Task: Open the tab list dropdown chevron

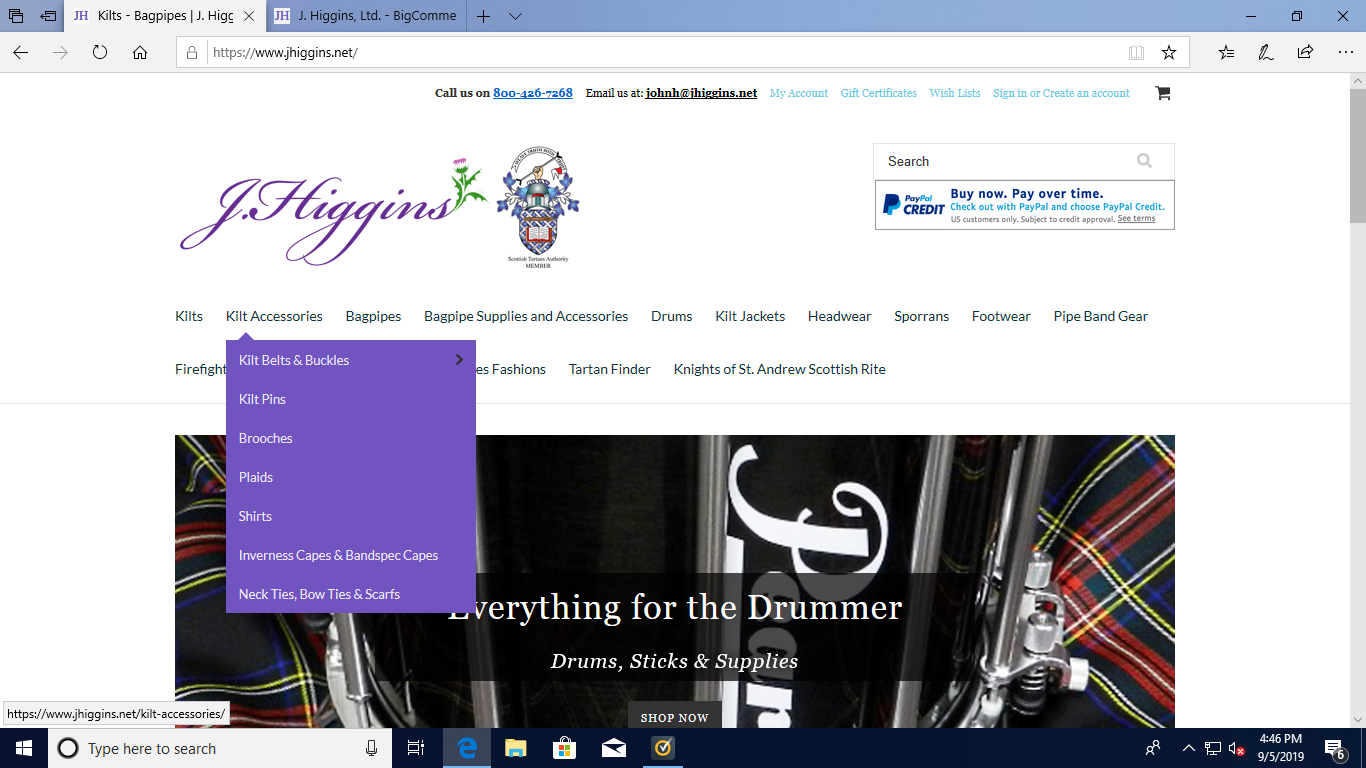Action: tap(515, 16)
